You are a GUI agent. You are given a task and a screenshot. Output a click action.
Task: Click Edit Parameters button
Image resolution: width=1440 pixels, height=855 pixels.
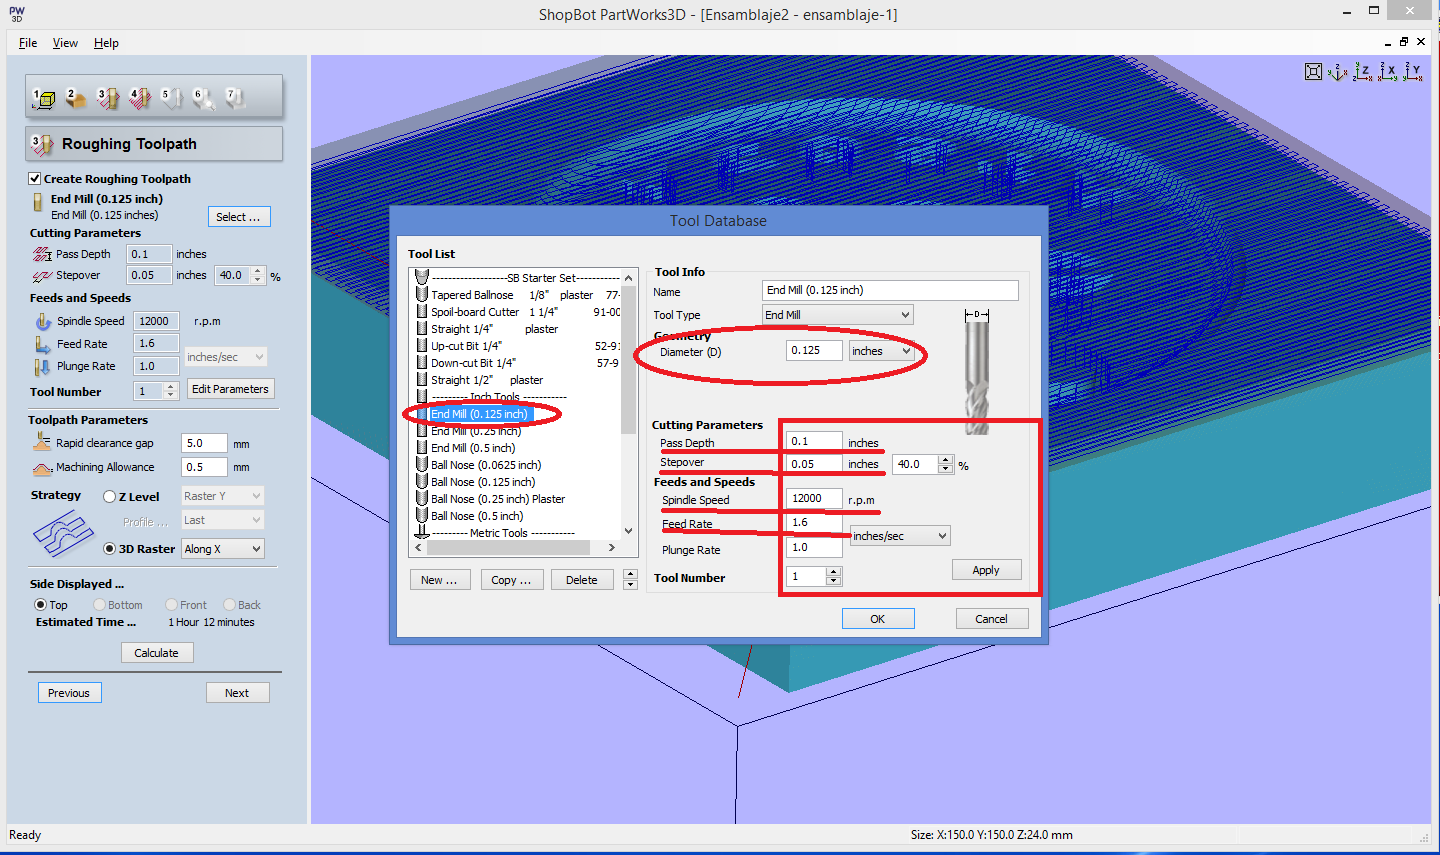click(230, 389)
